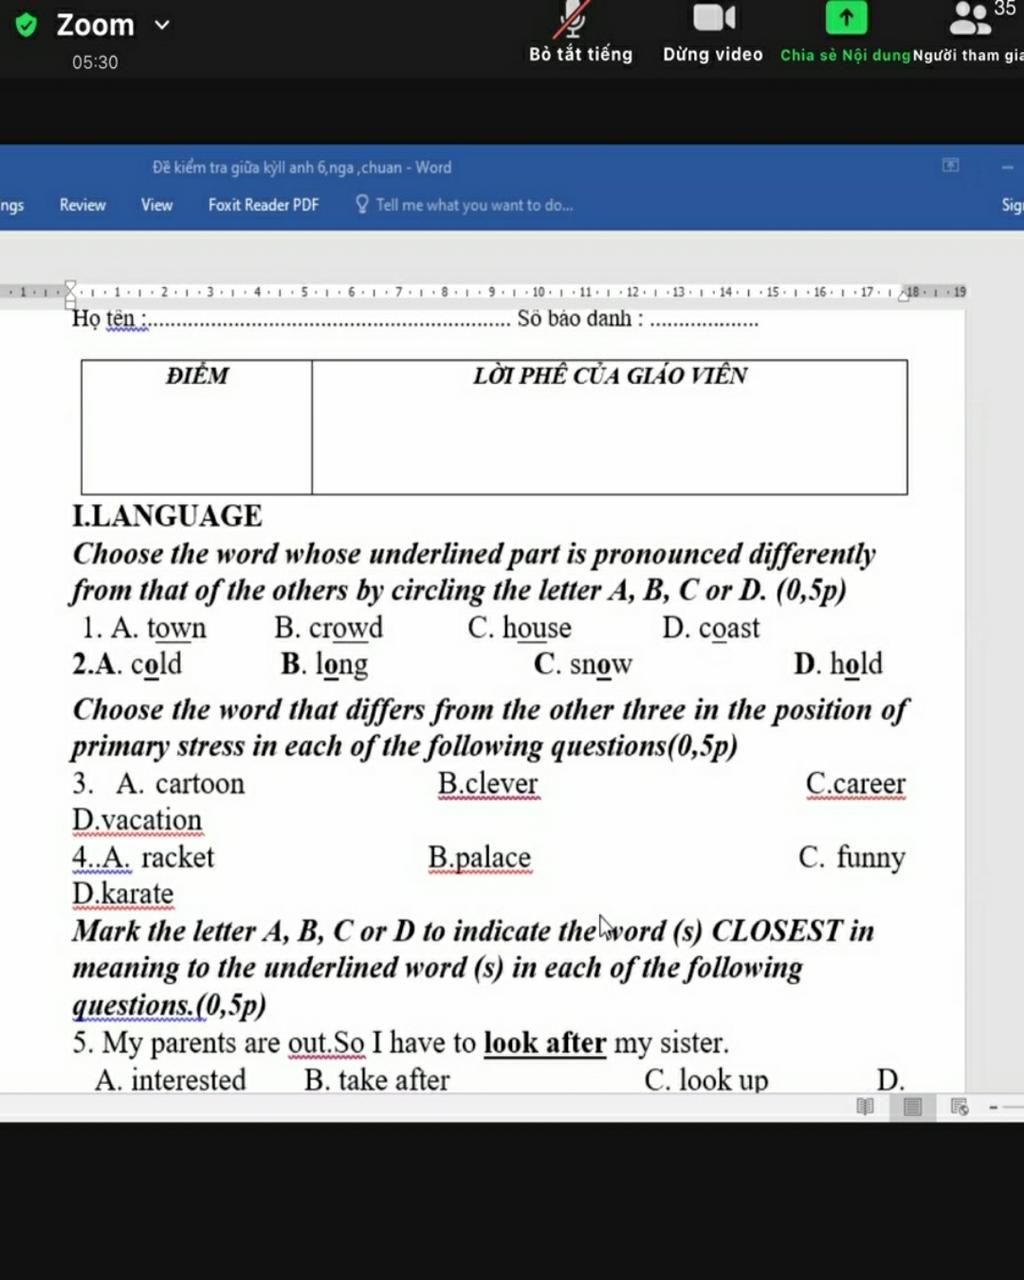Click the option "B.clever"
This screenshot has height=1280, width=1024.
tap(488, 784)
